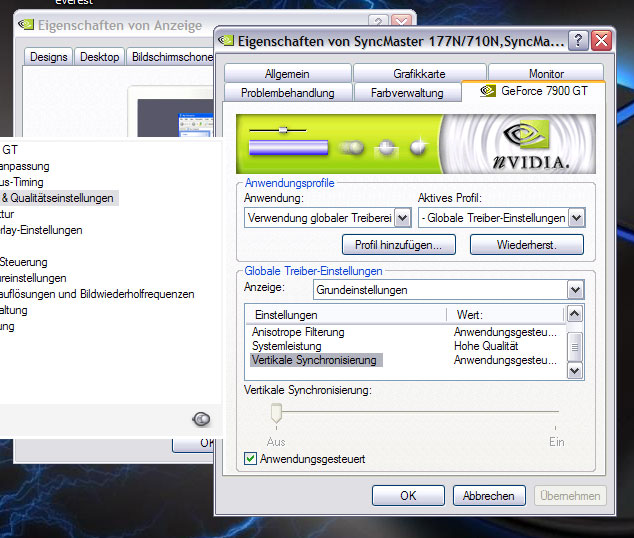Image resolution: width=634 pixels, height=538 pixels.
Task: Open the Problembehandlung tab
Action: 287,93
